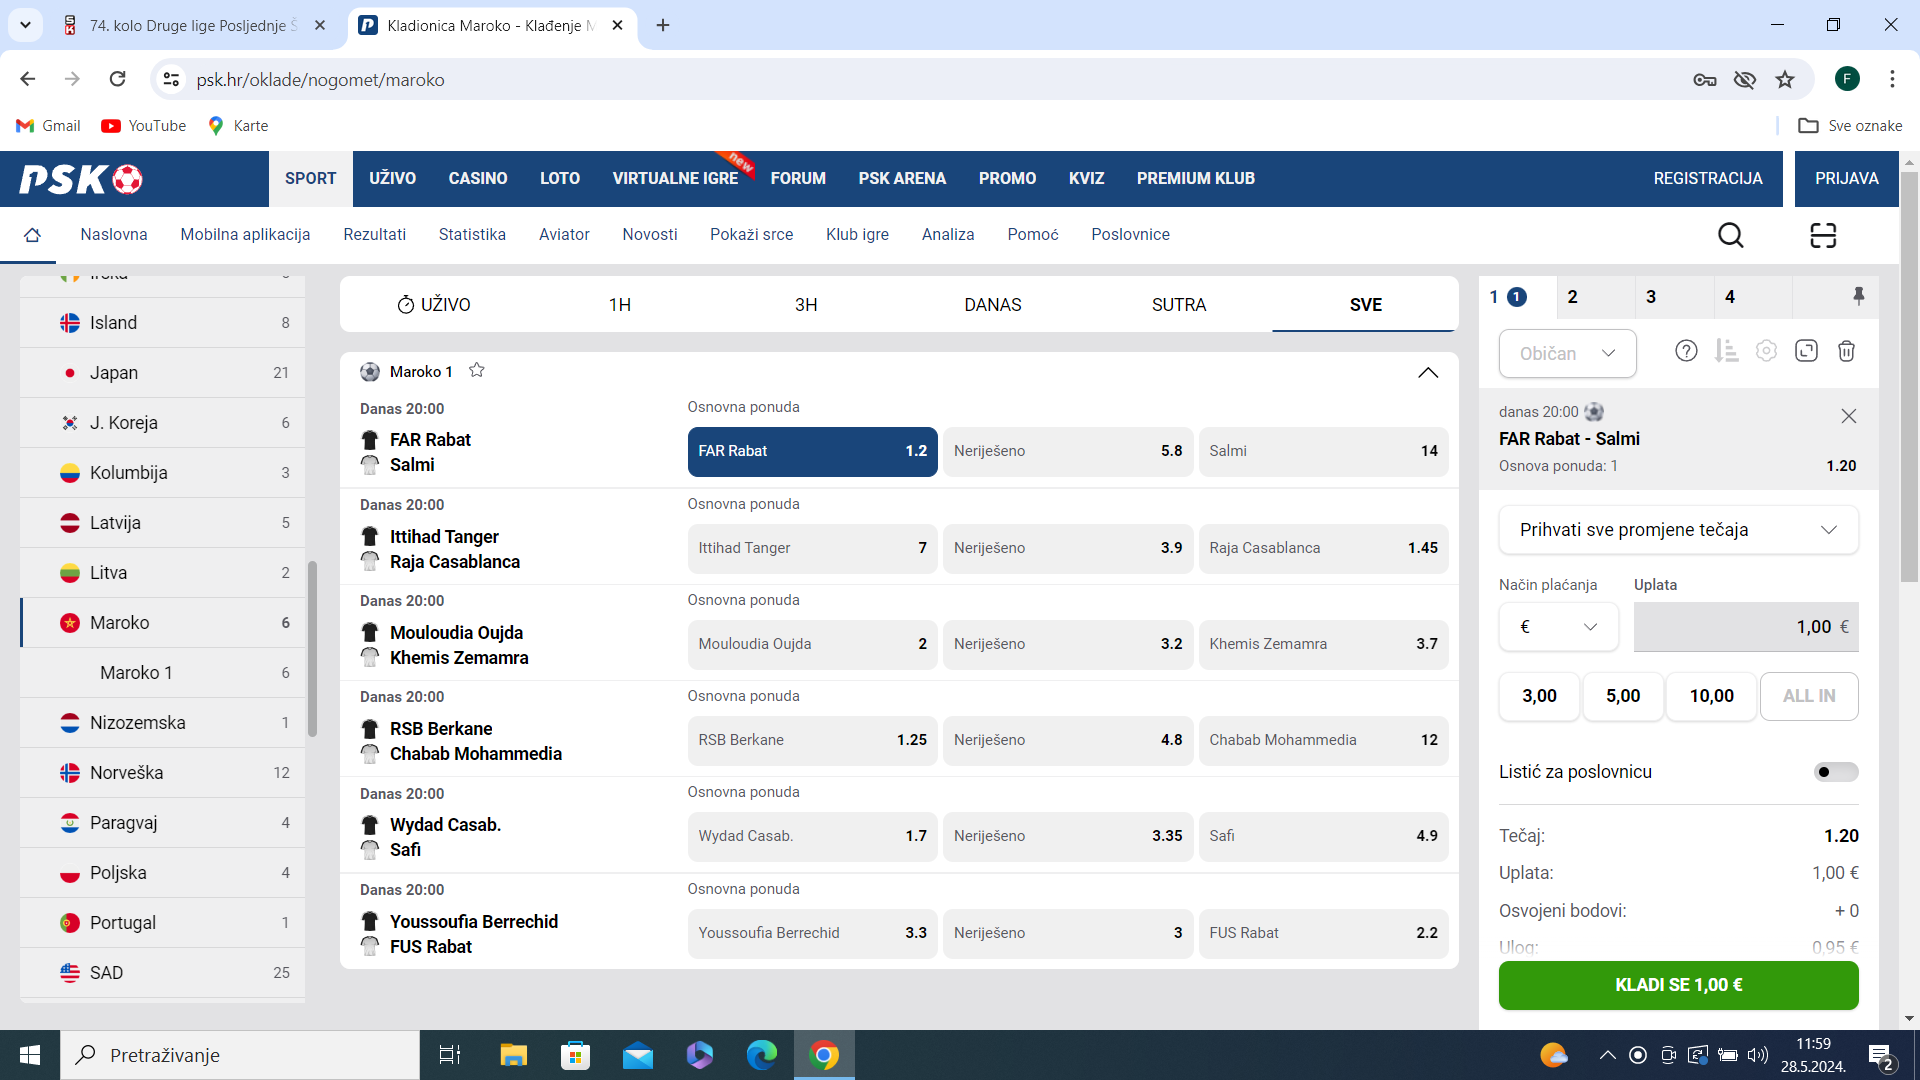Screen dimensions: 1920x1080
Task: Switch to betslip tab 2
Action: [1596, 297]
